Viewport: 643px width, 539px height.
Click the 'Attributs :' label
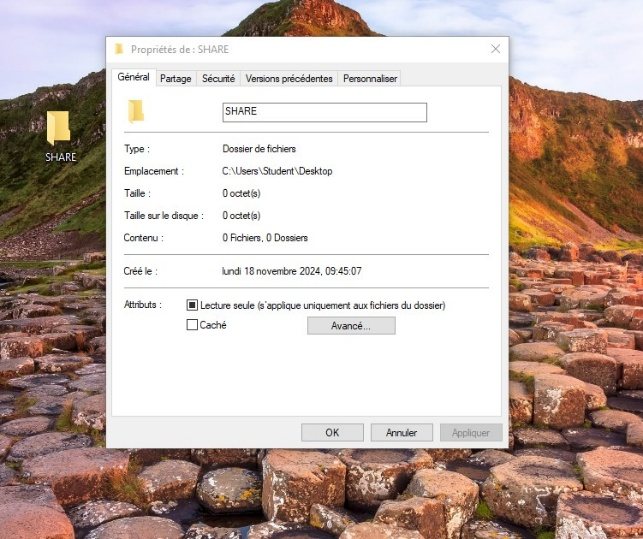[x=143, y=305]
